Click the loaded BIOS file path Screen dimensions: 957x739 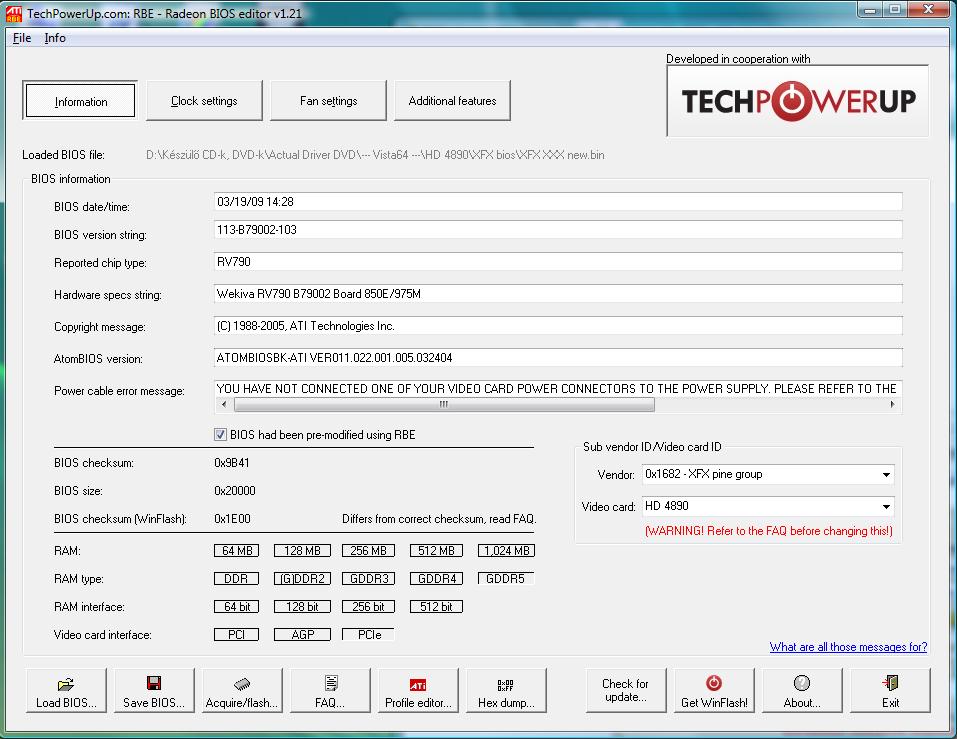point(375,155)
